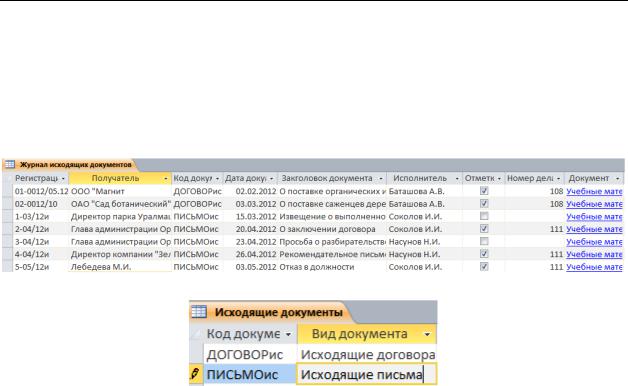This screenshot has height=386, width=628.
Task: Click cell О заключении договора
Action: pyautogui.click(x=332, y=229)
